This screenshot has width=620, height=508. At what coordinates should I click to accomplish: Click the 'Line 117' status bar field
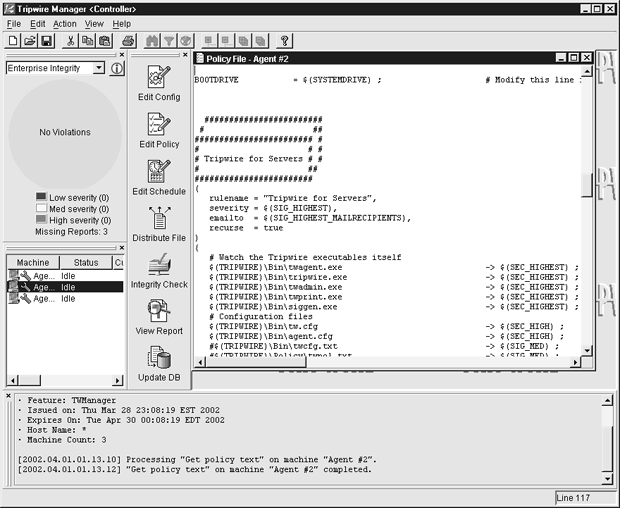tap(584, 498)
